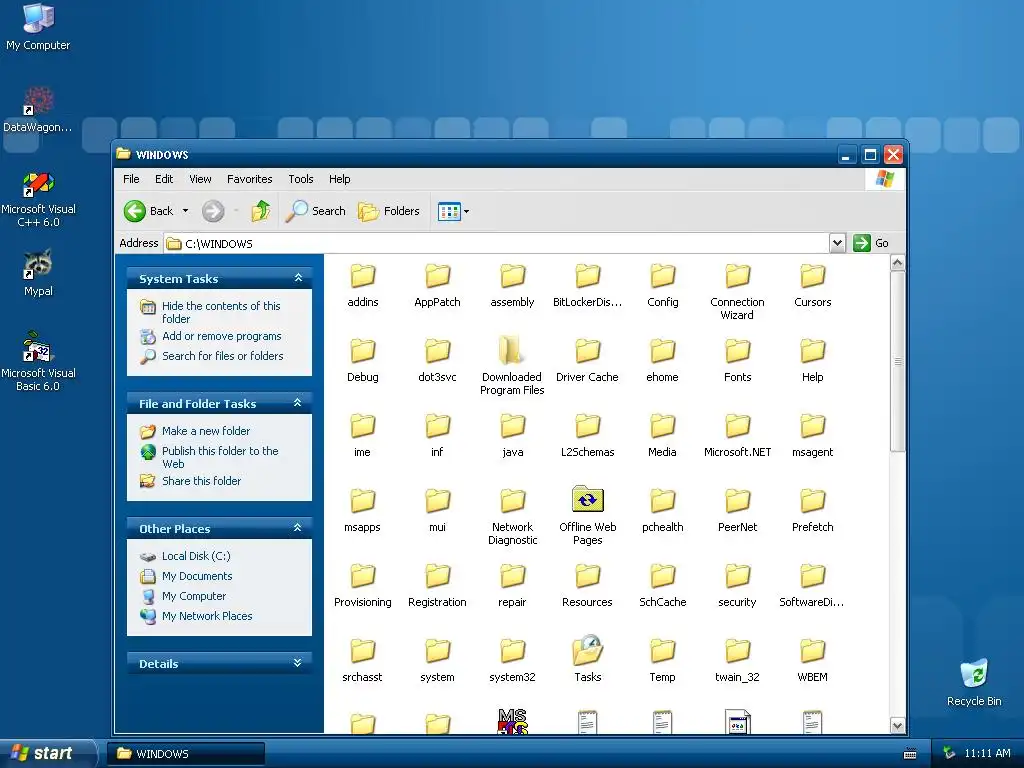
Task: Open the Favorites menu
Action: pos(249,179)
